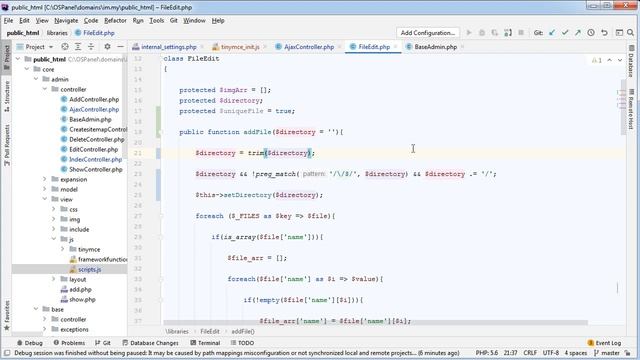Click PHP: 5.6 language level indicator
Image resolution: width=640 pixels, height=360 pixels.
pyautogui.click(x=487, y=353)
